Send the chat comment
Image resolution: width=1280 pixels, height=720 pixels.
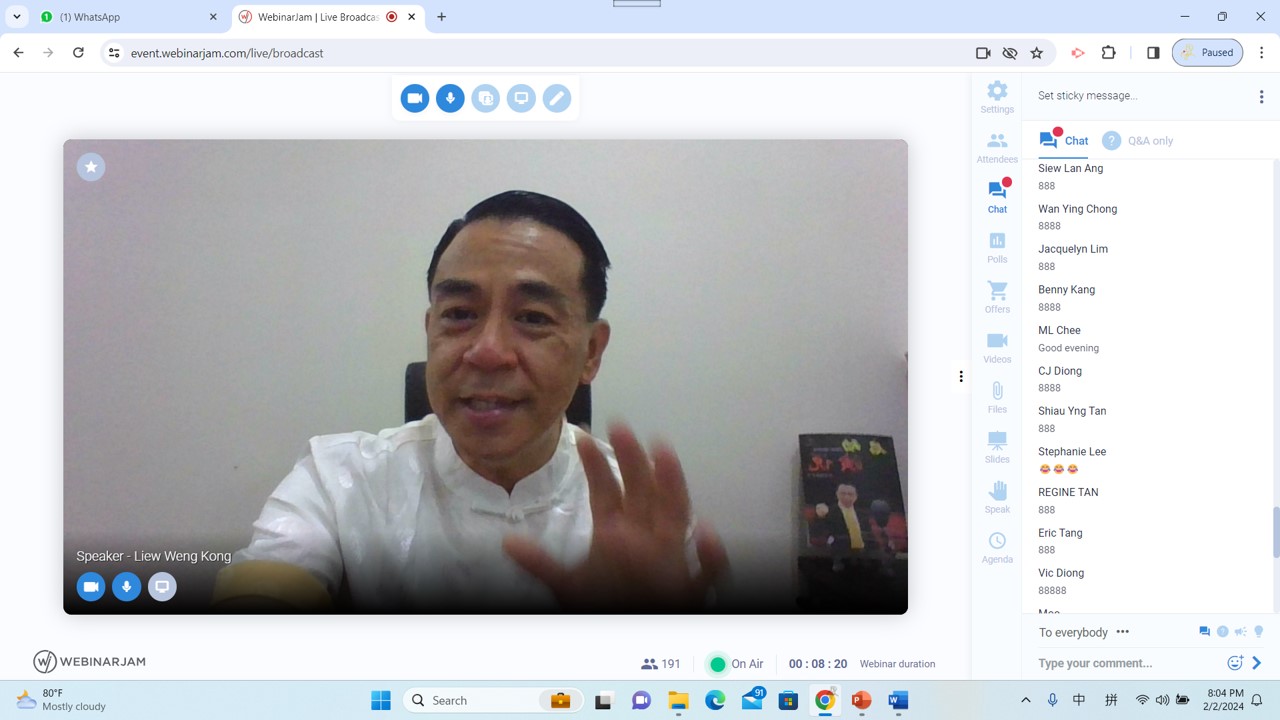tap(1257, 663)
